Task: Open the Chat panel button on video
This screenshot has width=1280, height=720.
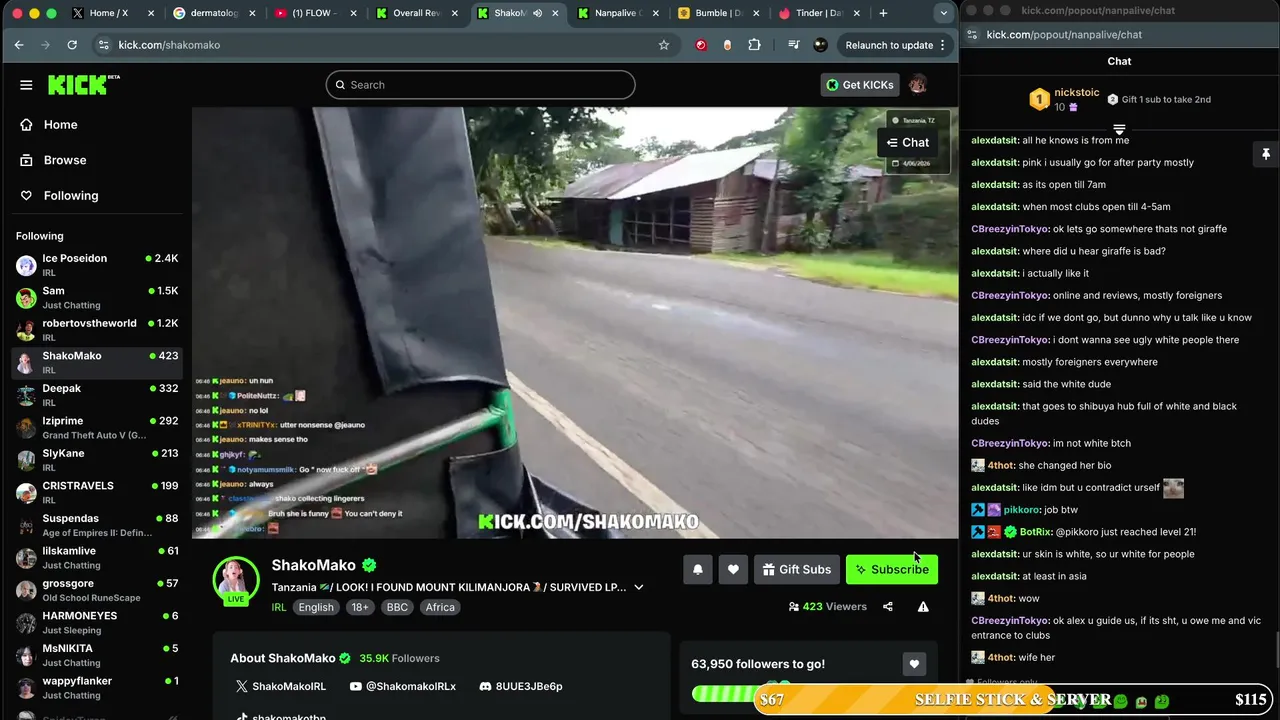Action: (908, 143)
